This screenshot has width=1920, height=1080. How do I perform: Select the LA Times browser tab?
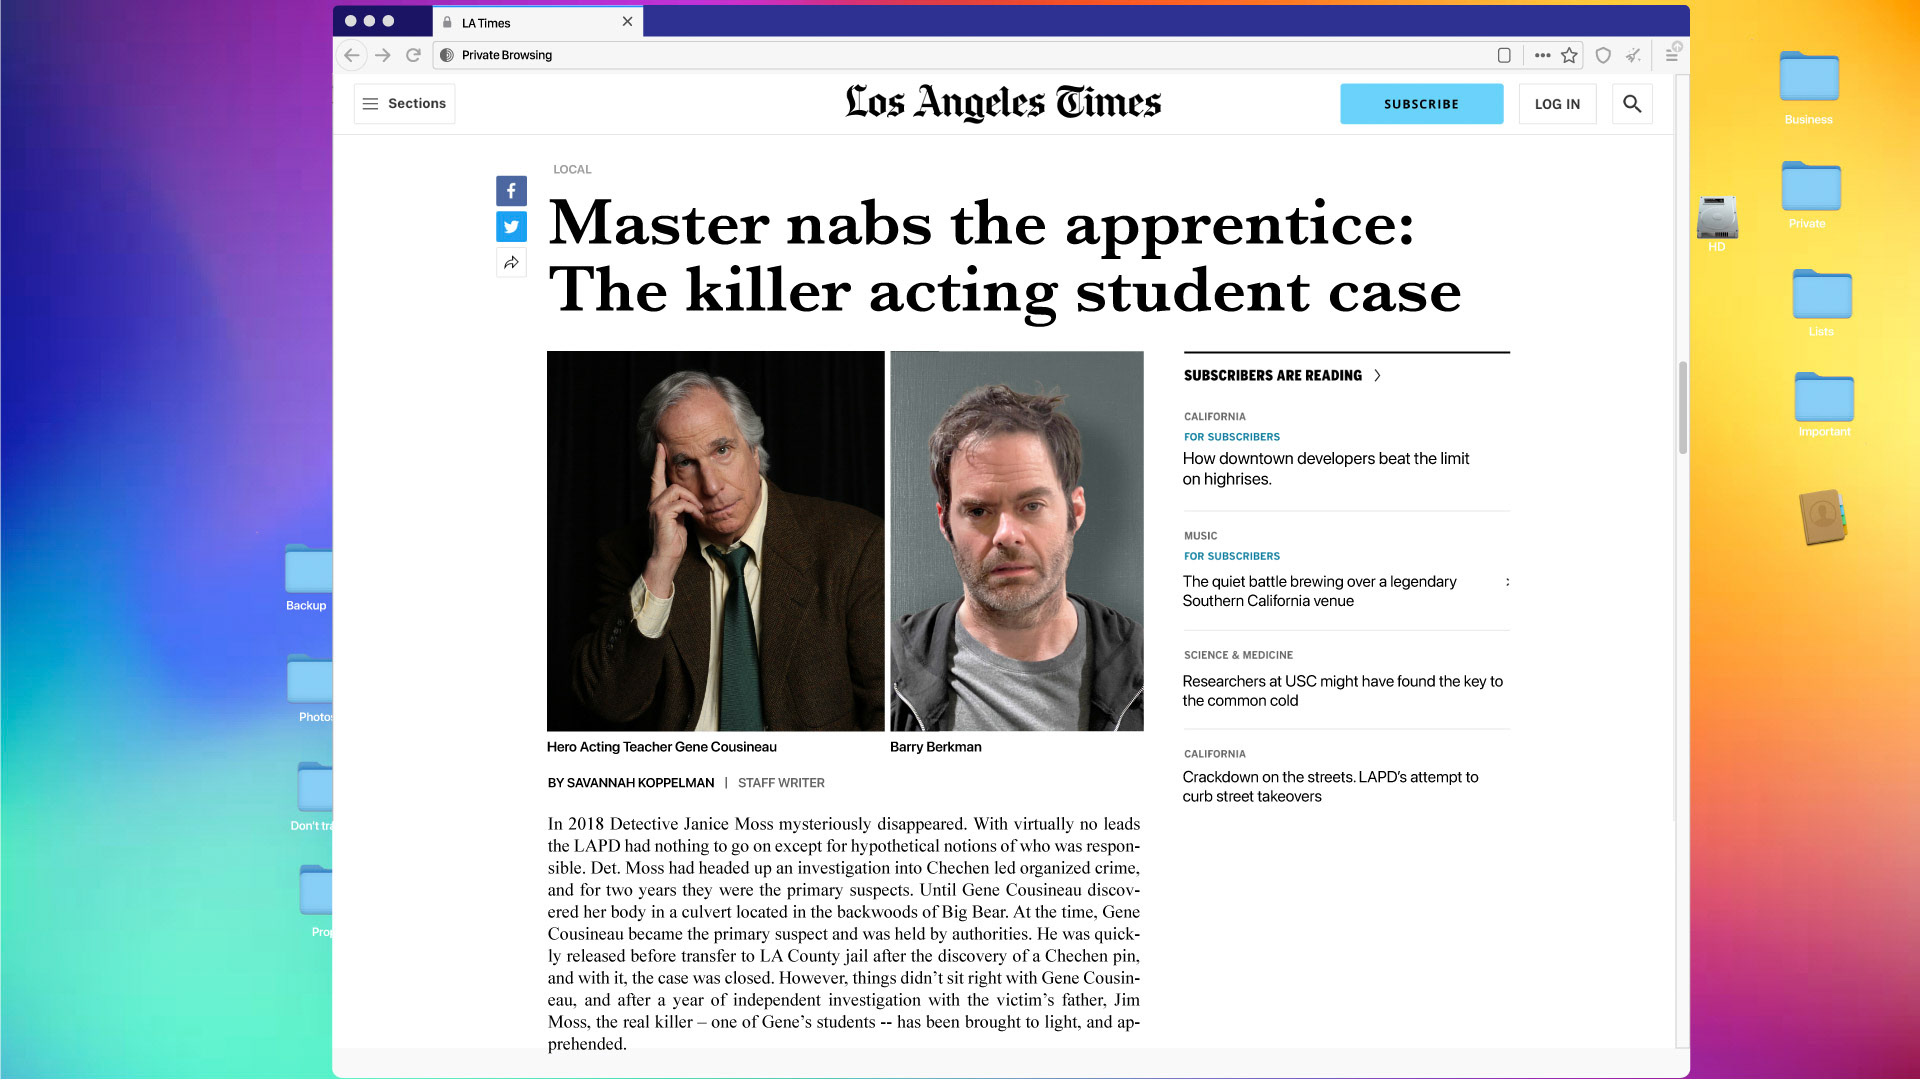pyautogui.click(x=538, y=22)
